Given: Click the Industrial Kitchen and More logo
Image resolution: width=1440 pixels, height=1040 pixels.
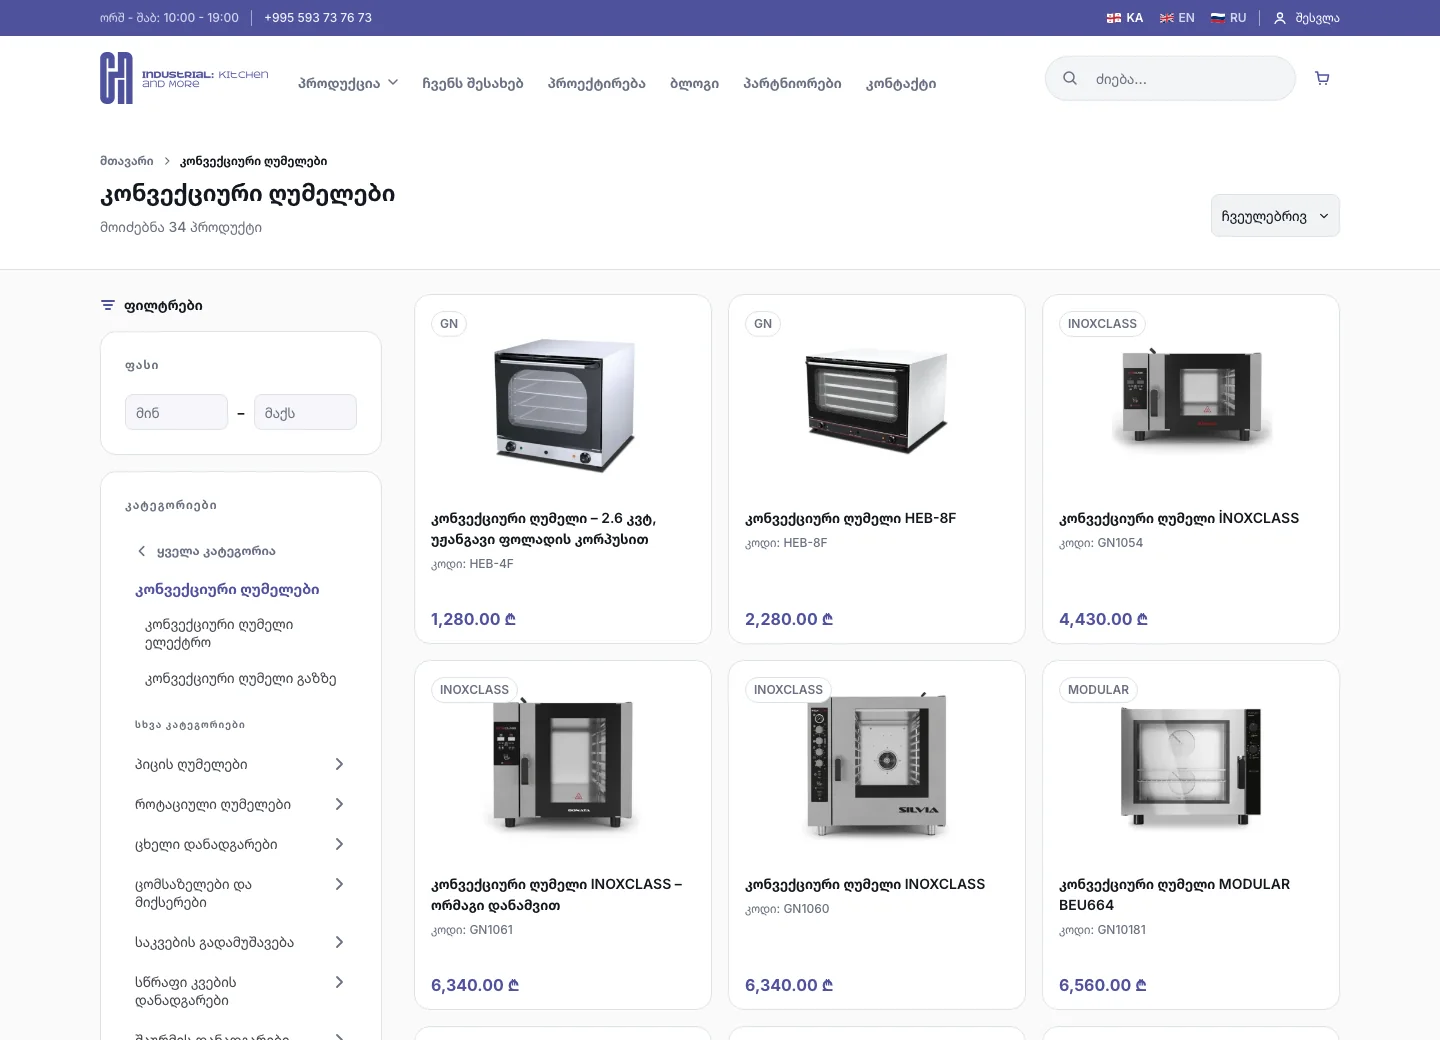Looking at the screenshot, I should (x=185, y=78).
